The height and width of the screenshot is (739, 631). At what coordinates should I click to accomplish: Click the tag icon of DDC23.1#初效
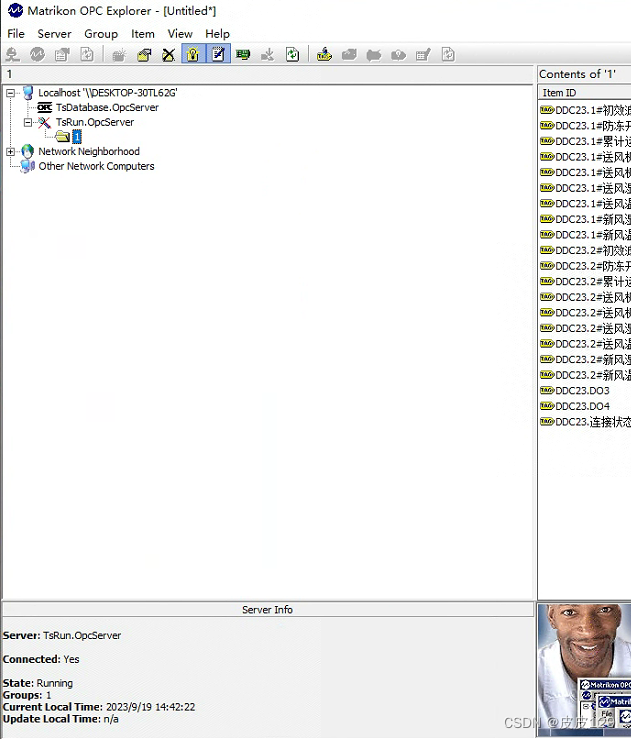[x=547, y=110]
